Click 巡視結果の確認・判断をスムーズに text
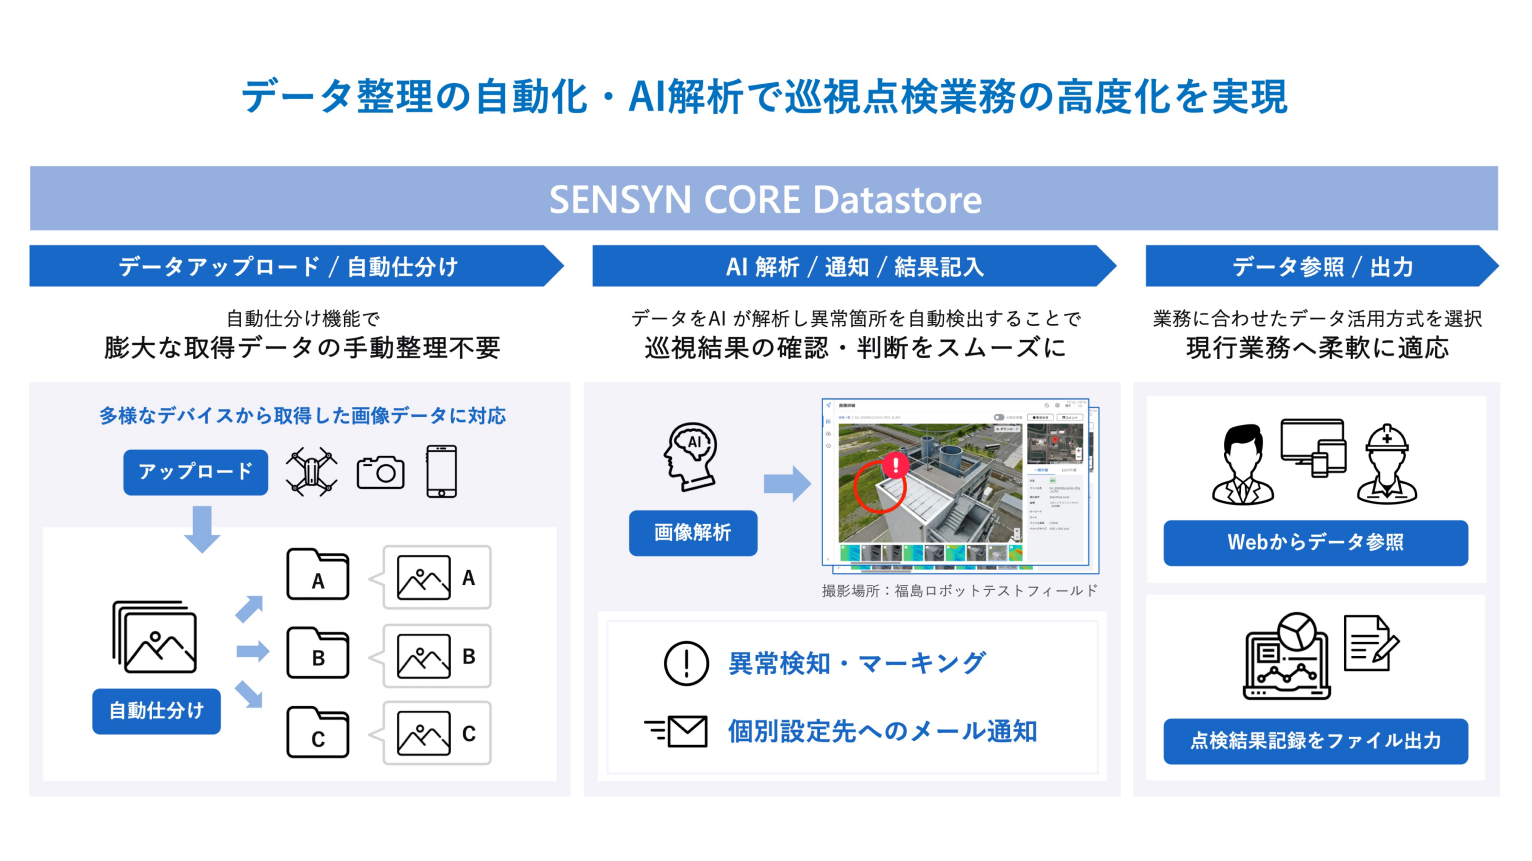1532x861 pixels. click(855, 348)
